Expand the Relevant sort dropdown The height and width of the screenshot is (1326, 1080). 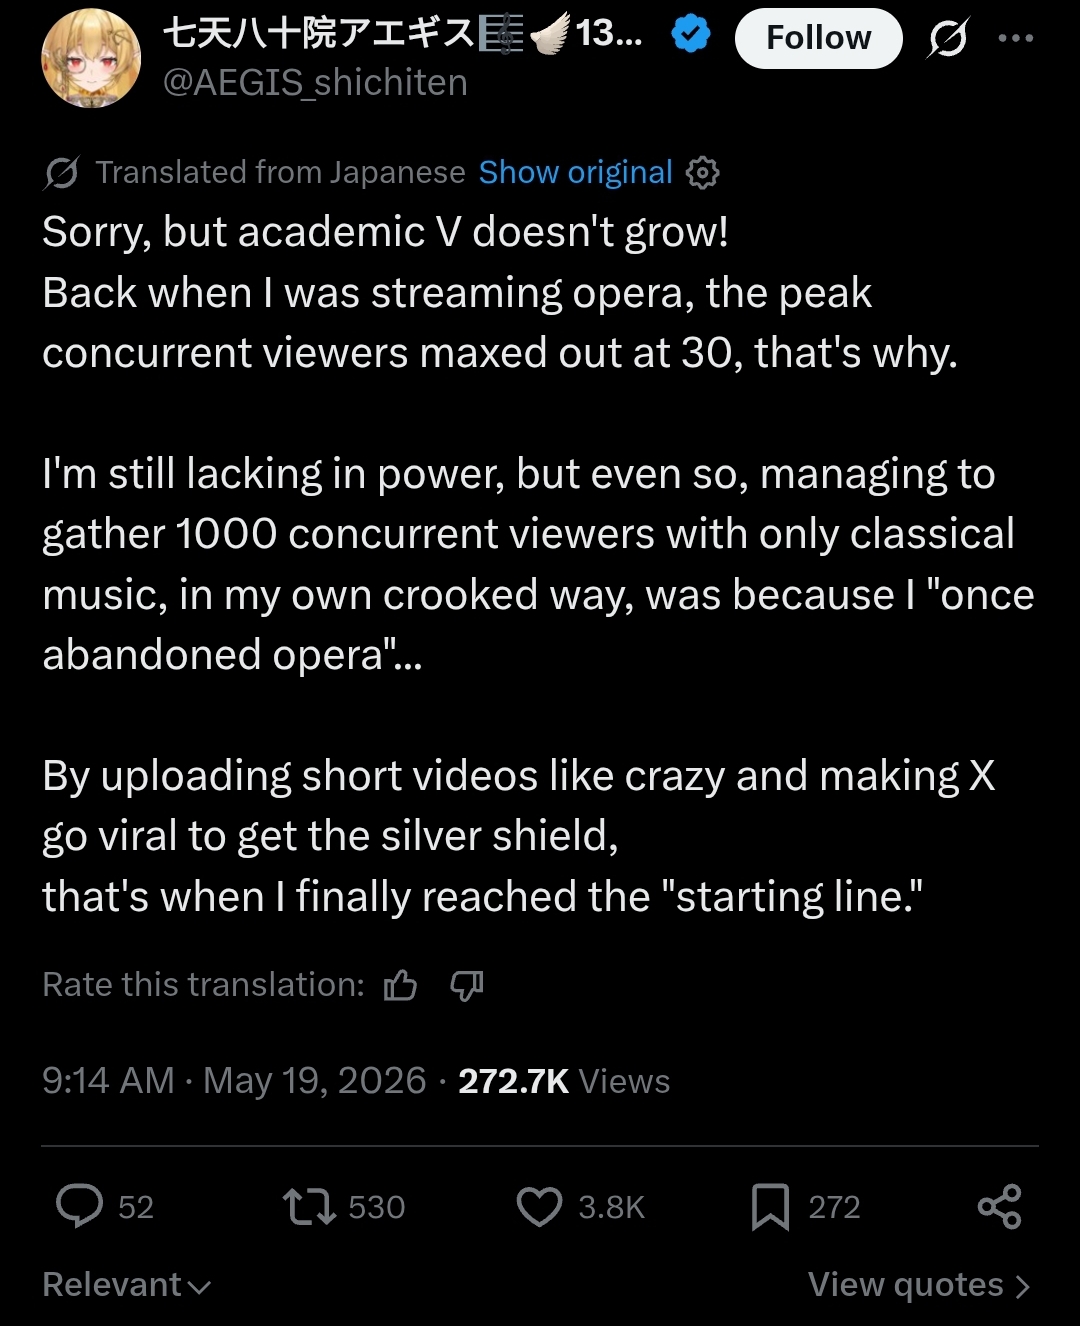[127, 1285]
